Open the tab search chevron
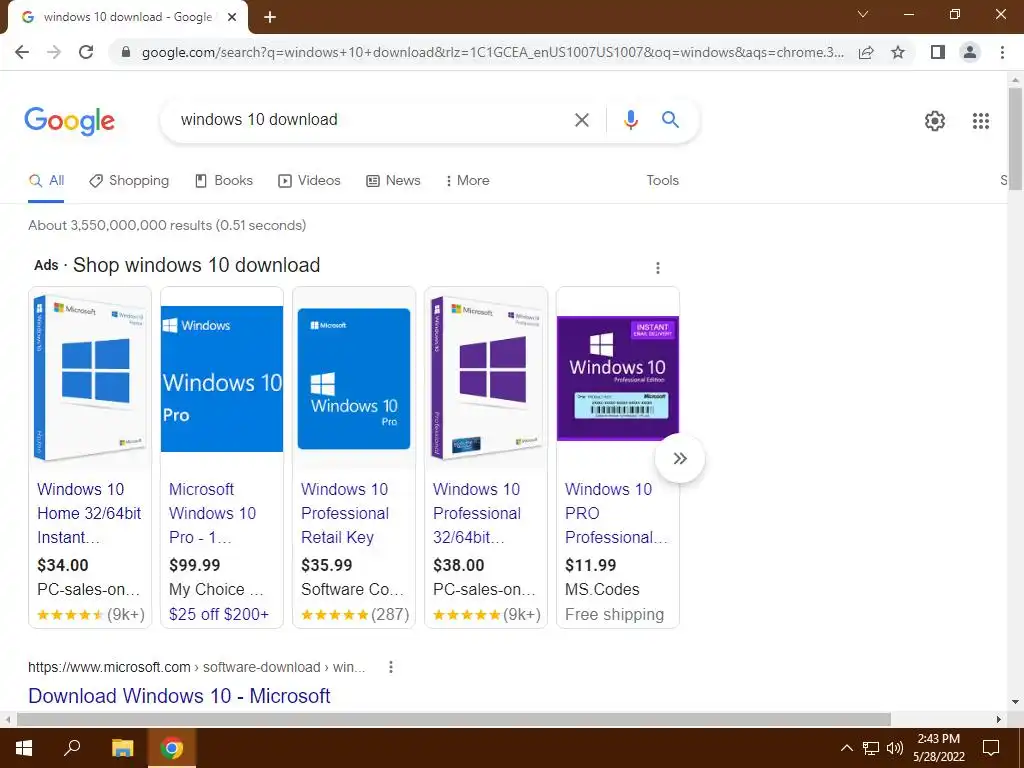 tap(863, 14)
